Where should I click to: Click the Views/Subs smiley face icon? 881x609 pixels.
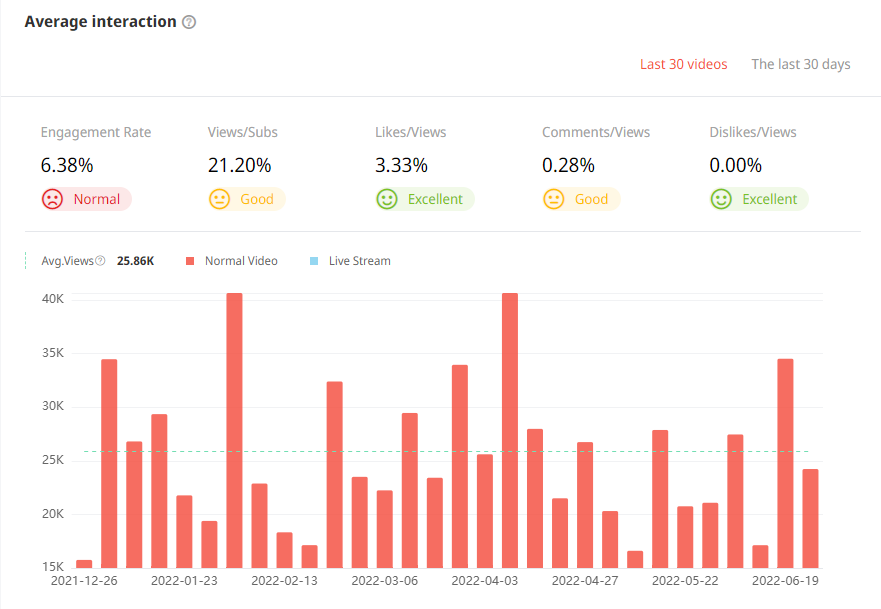[219, 199]
